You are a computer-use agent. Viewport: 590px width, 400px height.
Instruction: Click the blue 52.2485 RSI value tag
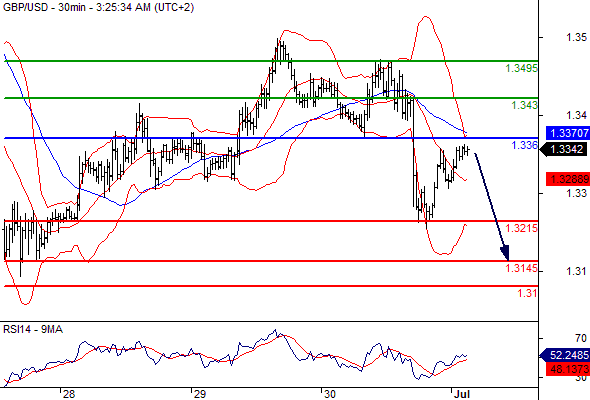565,355
